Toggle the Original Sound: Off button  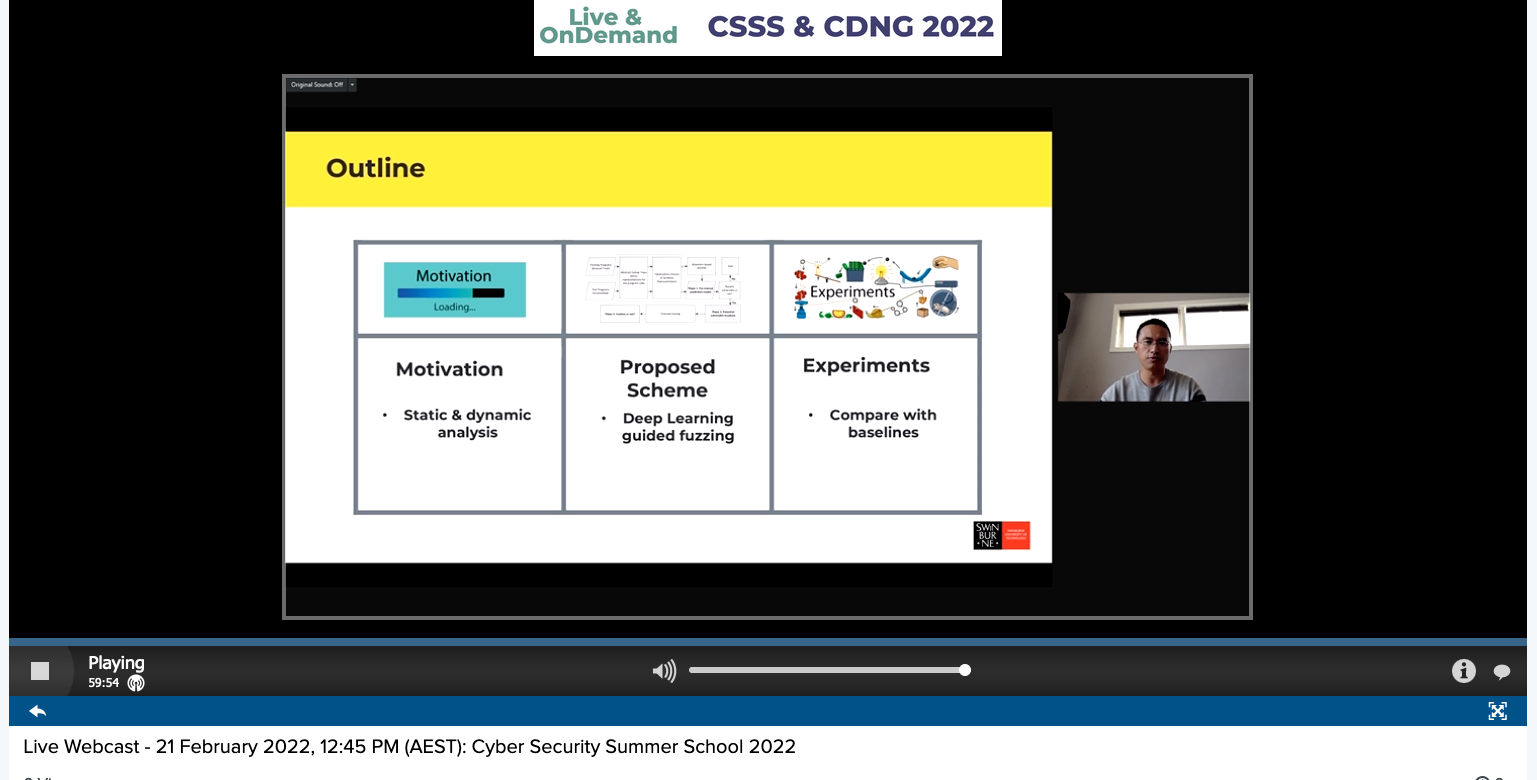tap(316, 85)
